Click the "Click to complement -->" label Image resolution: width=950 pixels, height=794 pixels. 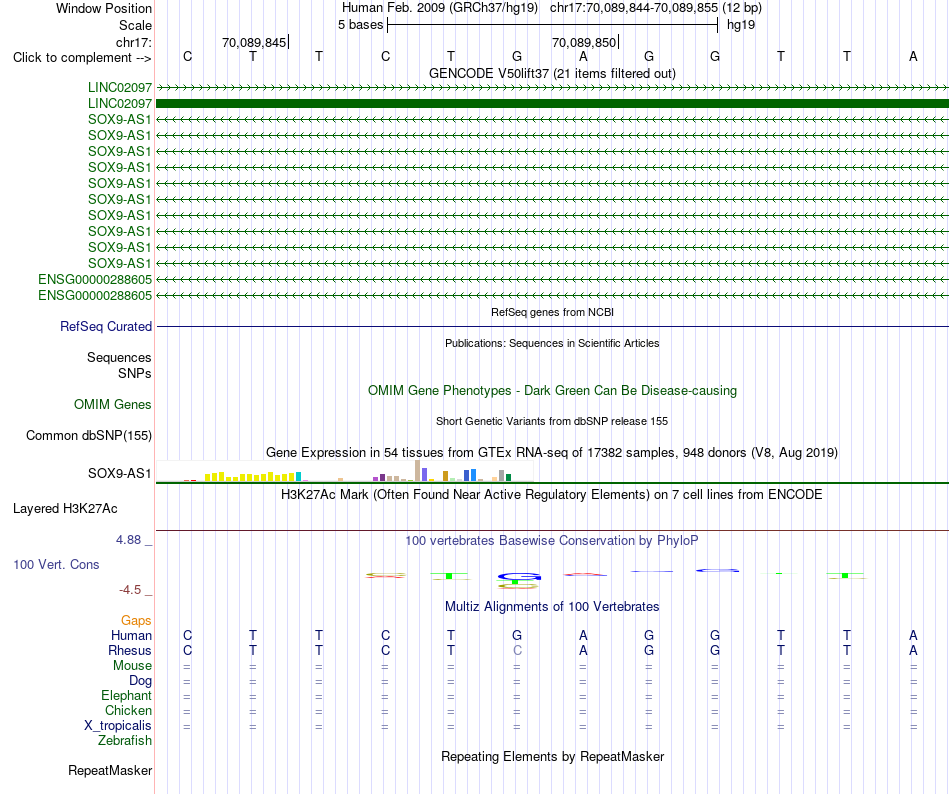click(82, 58)
